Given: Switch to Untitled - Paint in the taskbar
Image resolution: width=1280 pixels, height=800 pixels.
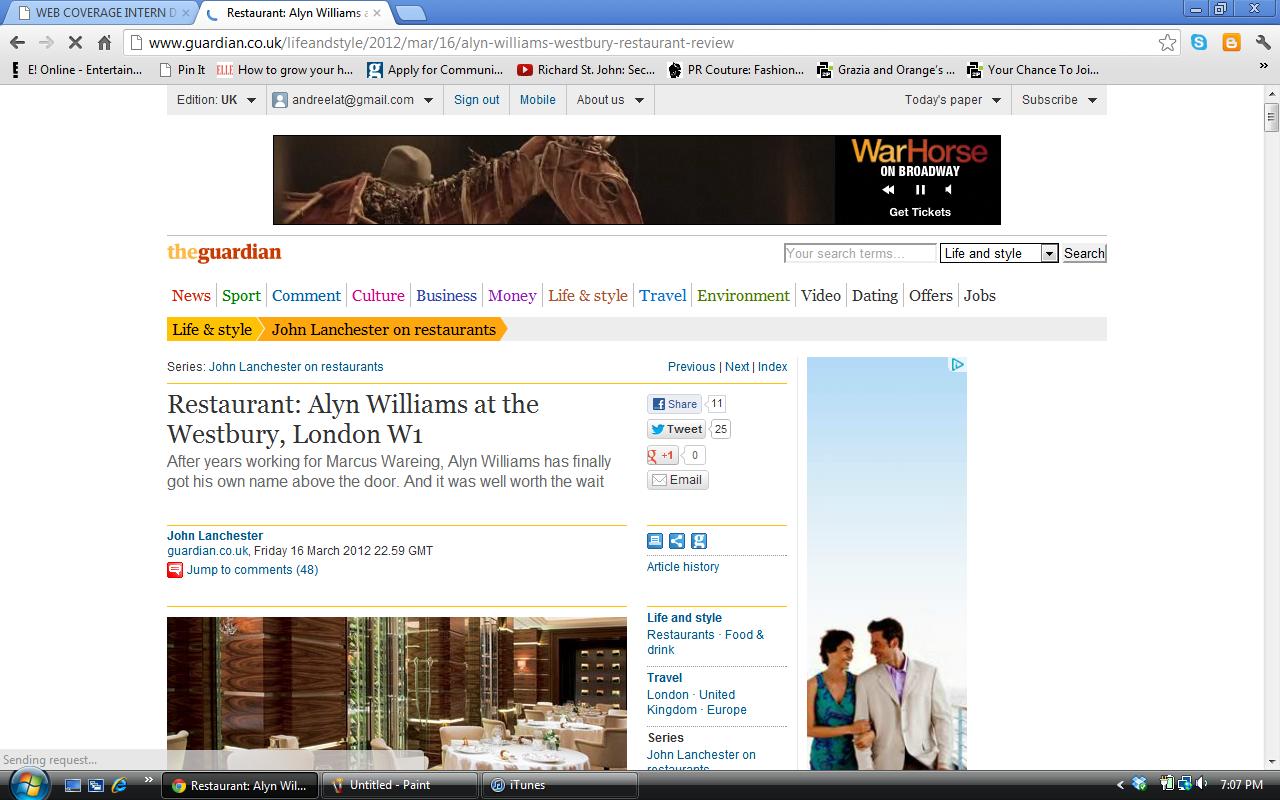Looking at the screenshot, I should click(x=400, y=785).
